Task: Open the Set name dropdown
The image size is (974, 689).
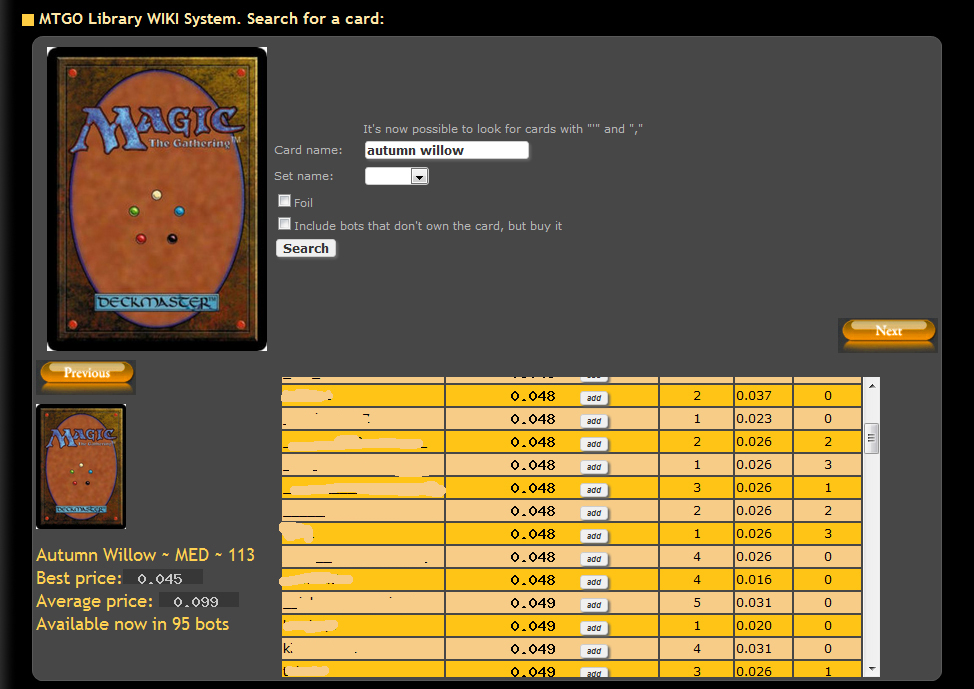Action: (419, 177)
